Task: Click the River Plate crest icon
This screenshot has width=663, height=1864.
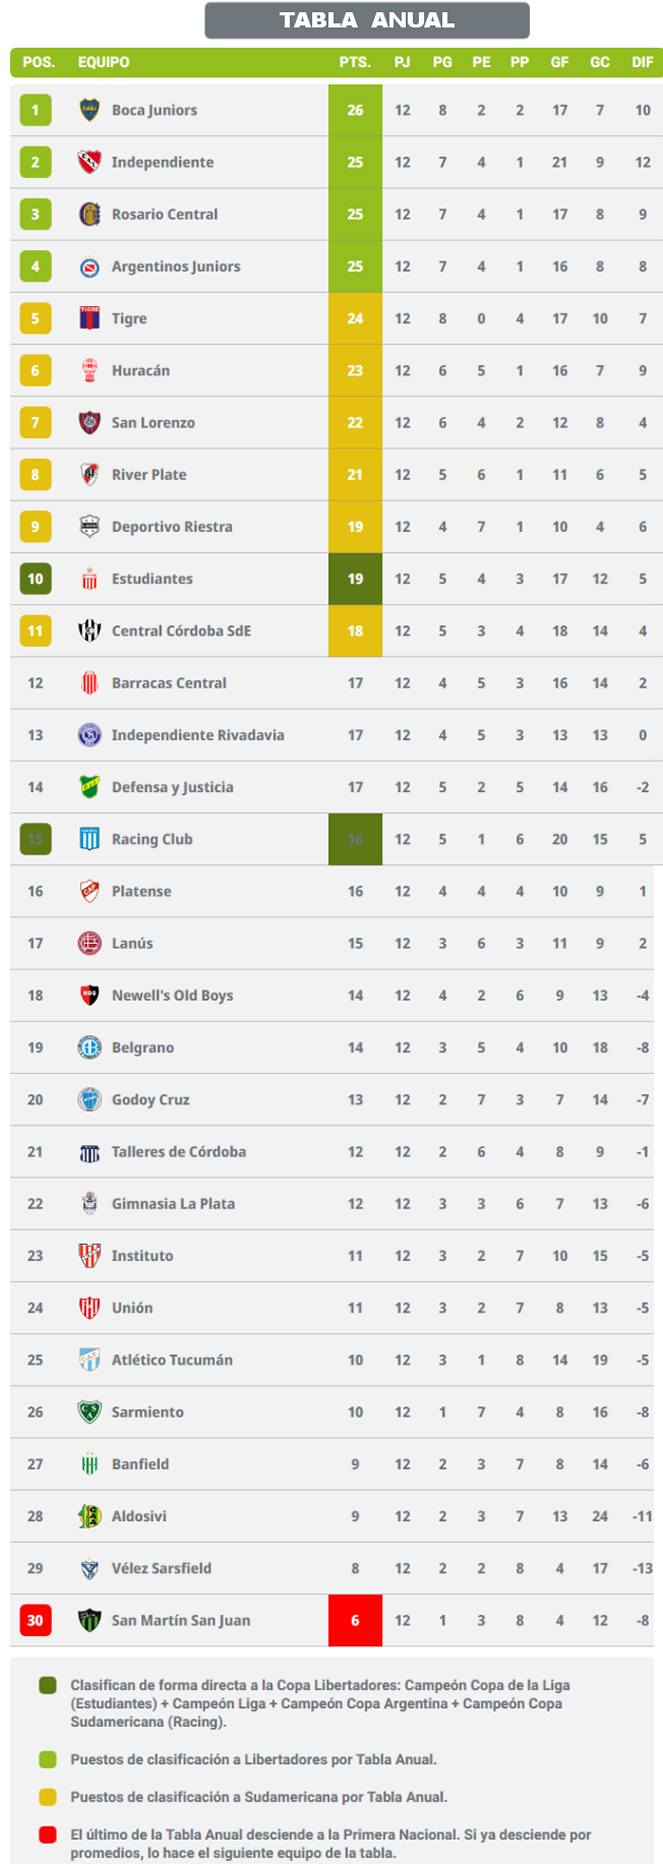Action: (x=89, y=474)
